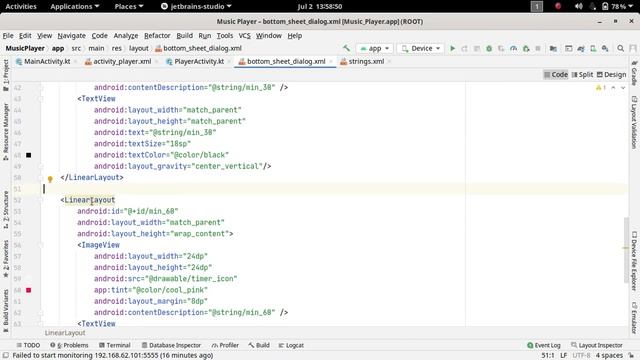This screenshot has width=640, height=360.
Task: Close the bottom_sheet_dialog.xml tab
Action: 331,62
